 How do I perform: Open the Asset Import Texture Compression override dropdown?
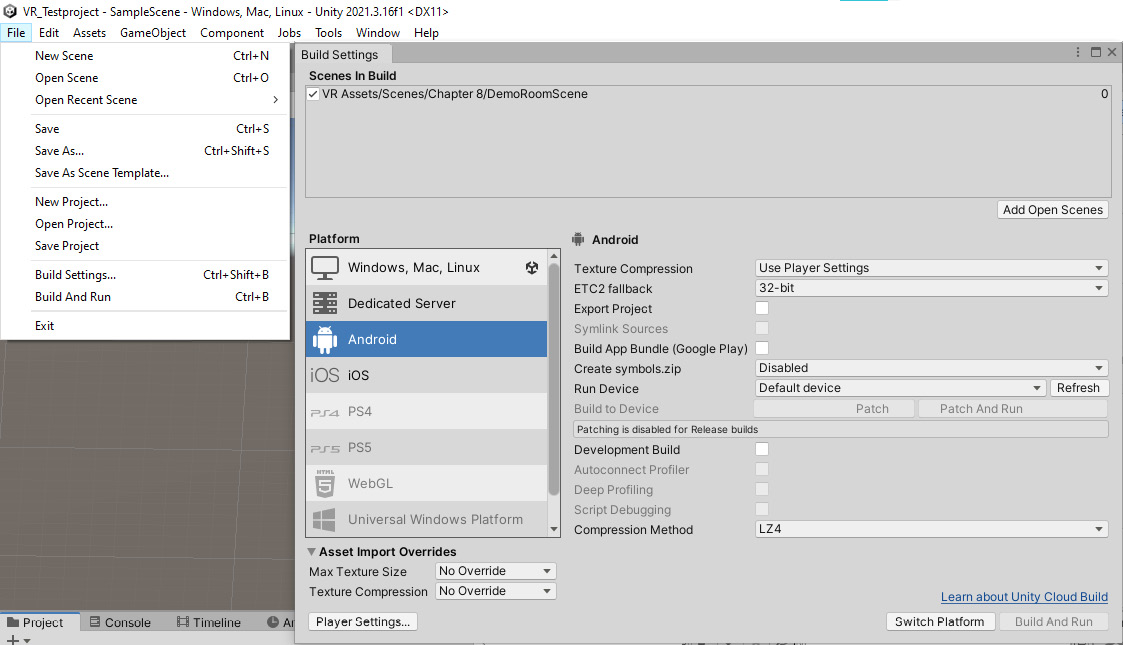496,591
